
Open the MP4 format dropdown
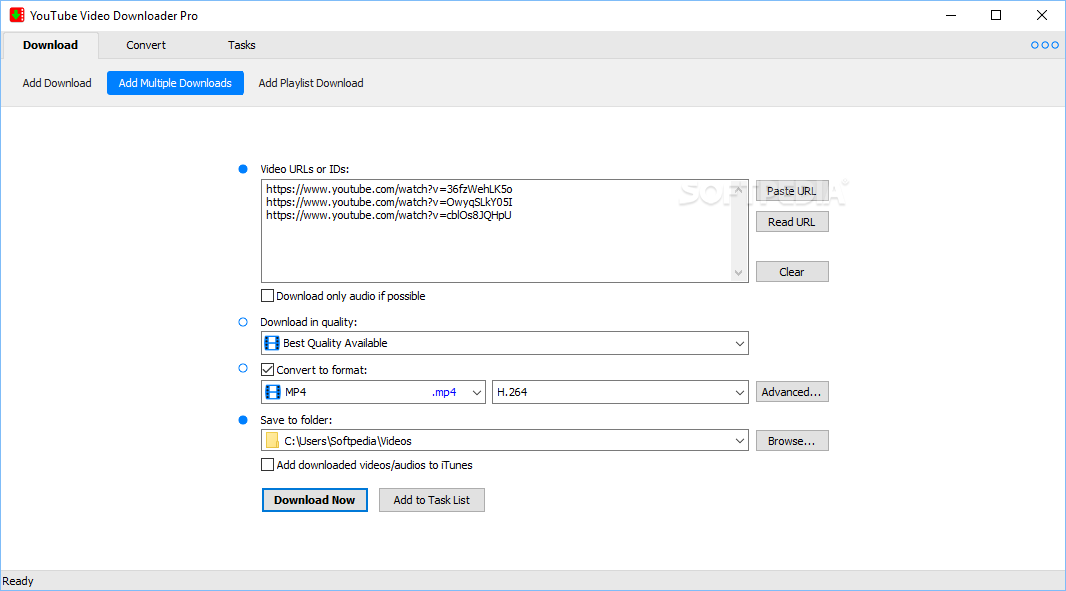coord(477,392)
